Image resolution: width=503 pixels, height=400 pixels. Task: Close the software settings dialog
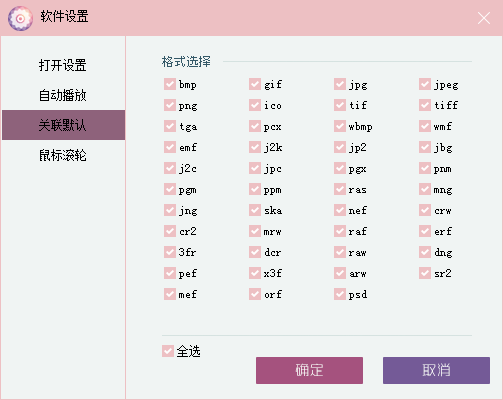click(484, 18)
